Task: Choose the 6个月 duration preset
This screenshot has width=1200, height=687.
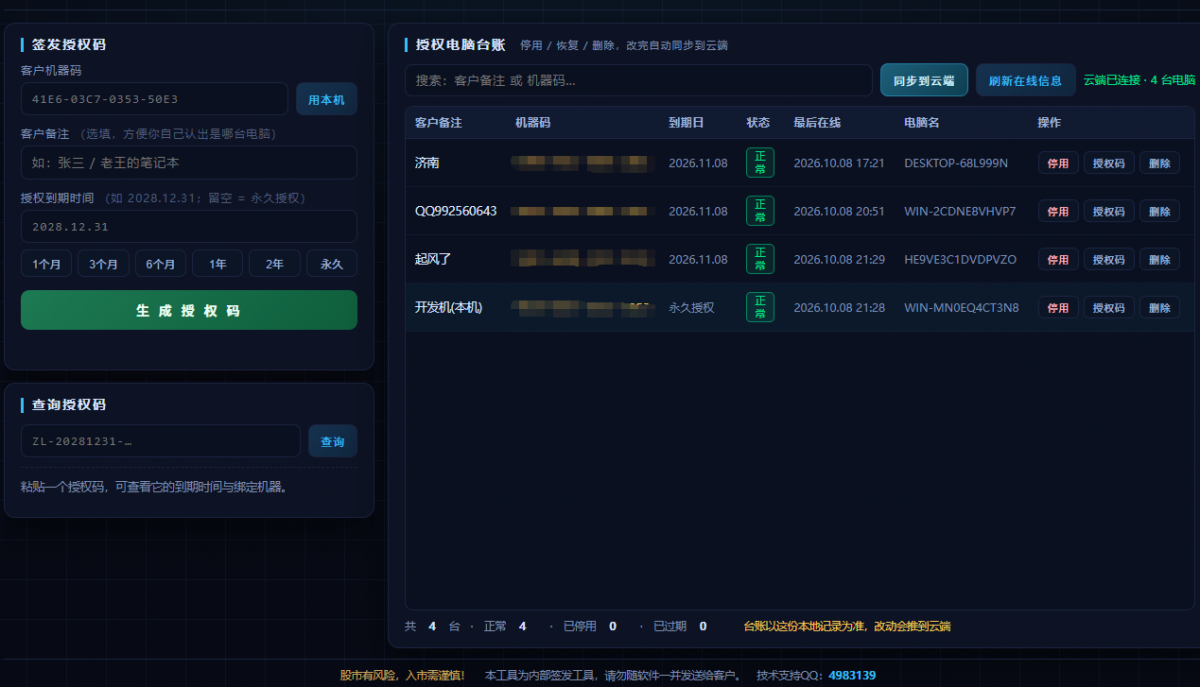Action: (160, 264)
